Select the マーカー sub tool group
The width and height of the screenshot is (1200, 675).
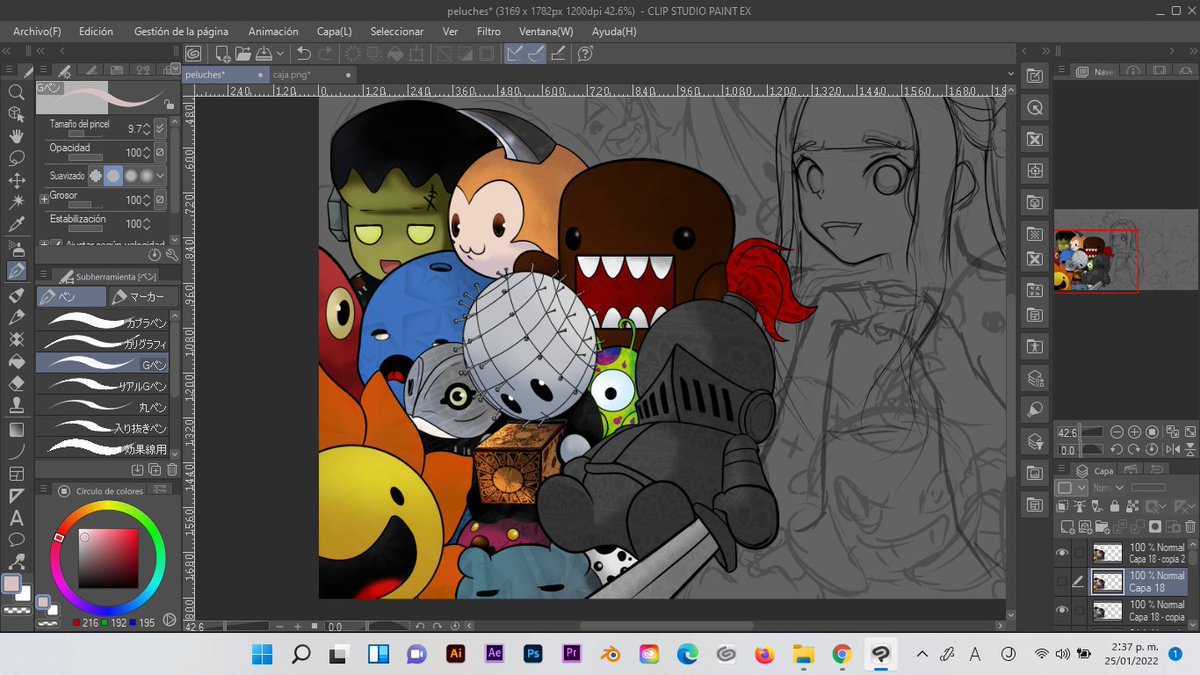(140, 297)
